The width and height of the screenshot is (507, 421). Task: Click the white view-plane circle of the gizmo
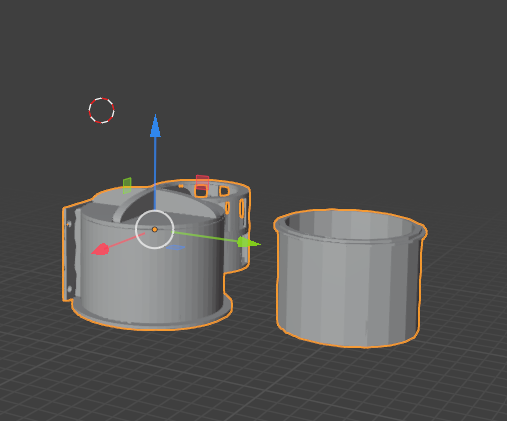click(x=155, y=229)
